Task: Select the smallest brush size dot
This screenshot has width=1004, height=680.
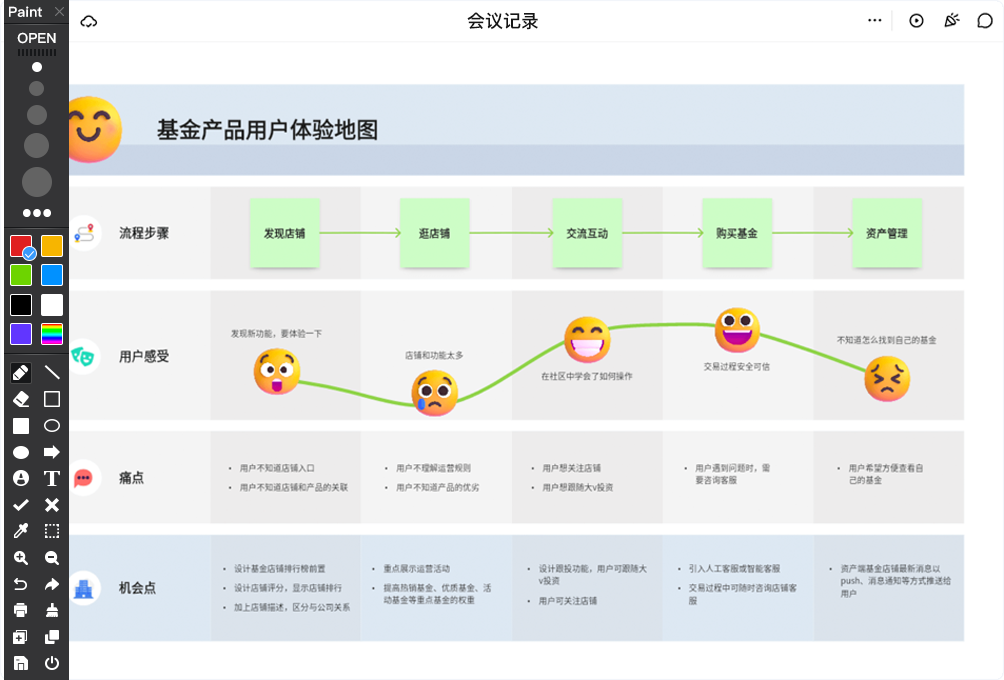Action: pyautogui.click(x=37, y=67)
